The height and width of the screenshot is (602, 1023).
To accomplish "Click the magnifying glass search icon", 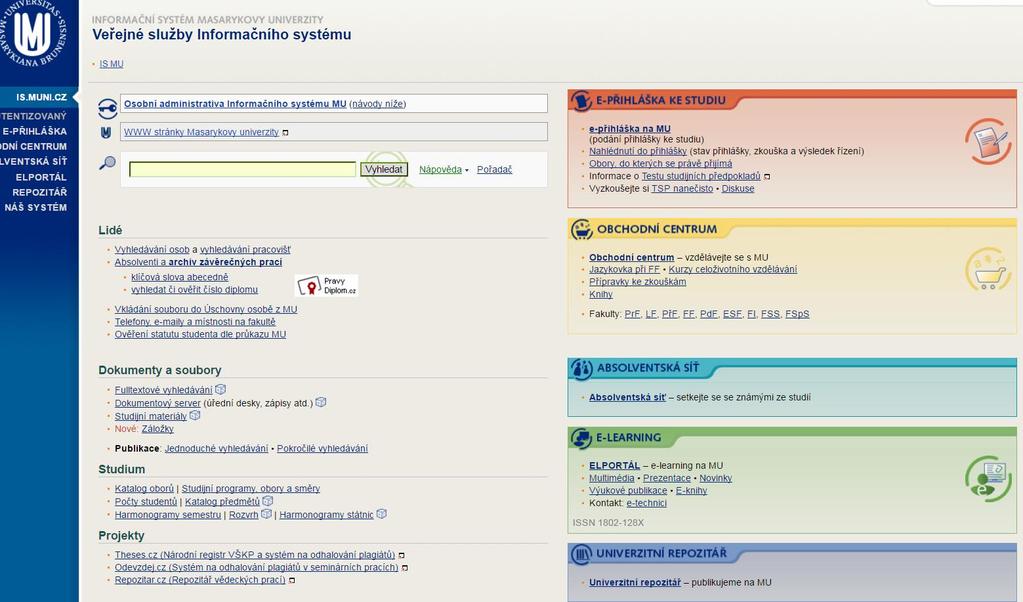I will coord(107,162).
